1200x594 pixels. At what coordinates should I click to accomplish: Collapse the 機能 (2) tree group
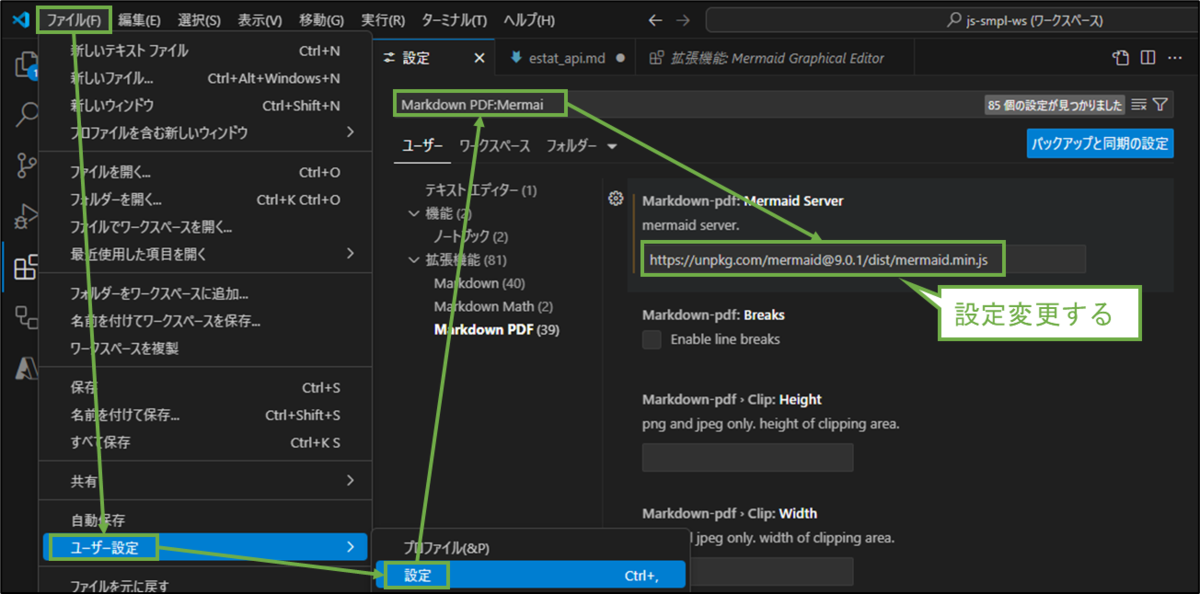pyautogui.click(x=414, y=213)
